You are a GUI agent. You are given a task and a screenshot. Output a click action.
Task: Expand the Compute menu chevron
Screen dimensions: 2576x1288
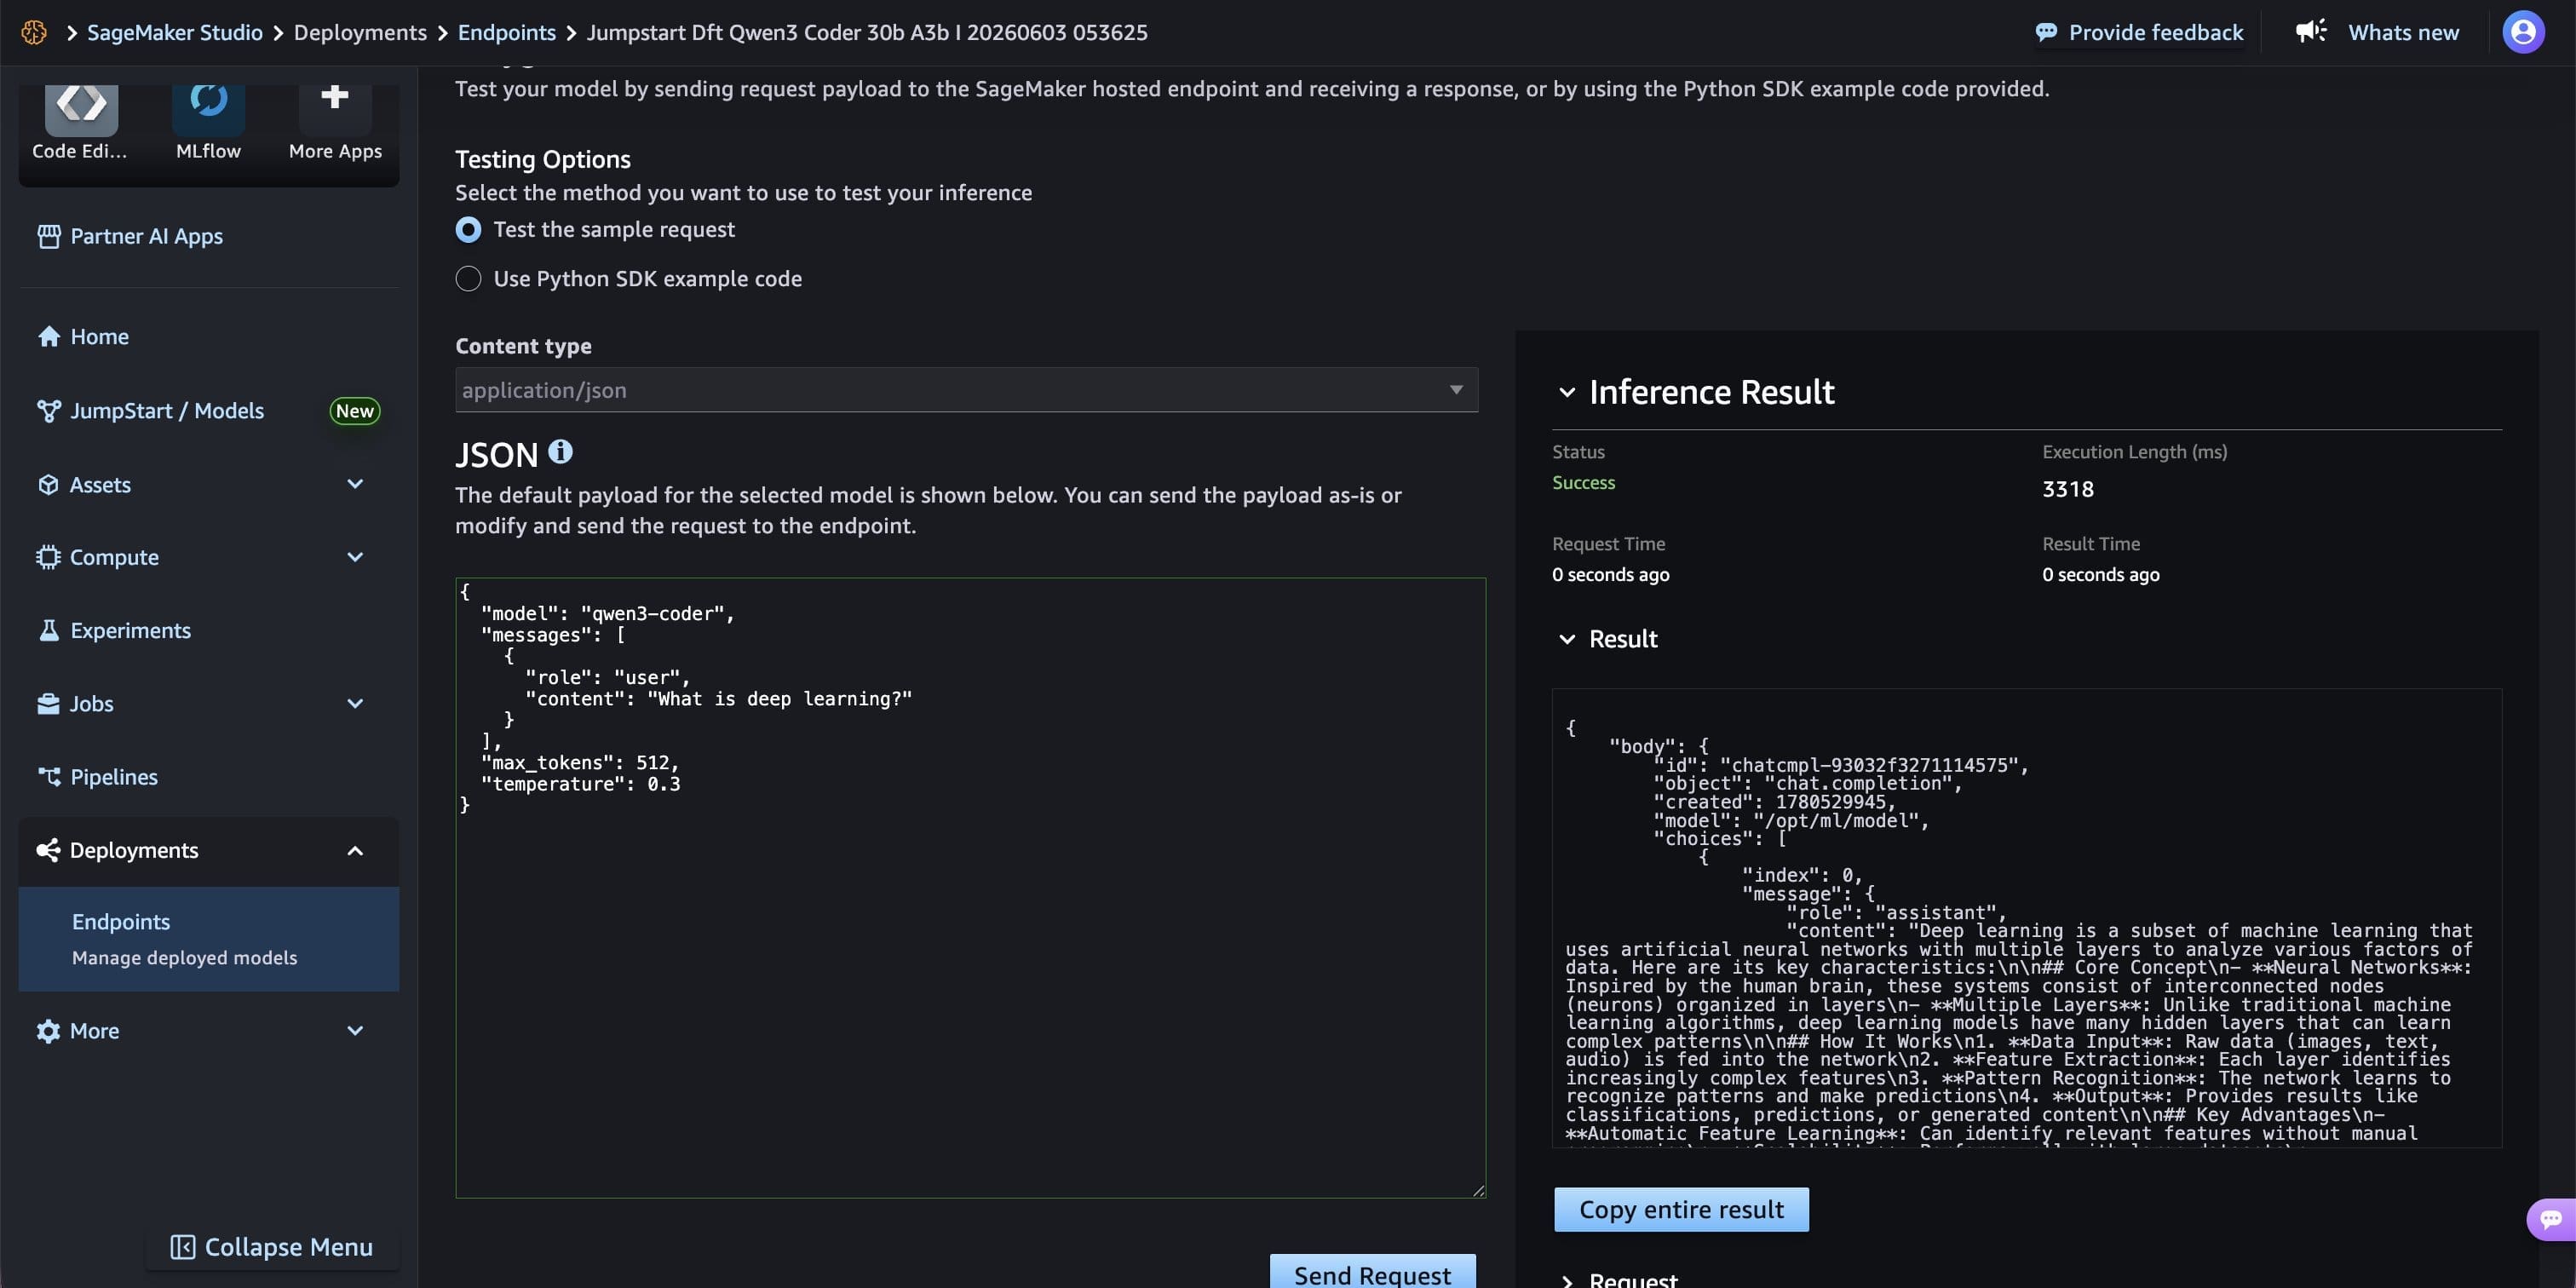click(x=355, y=557)
